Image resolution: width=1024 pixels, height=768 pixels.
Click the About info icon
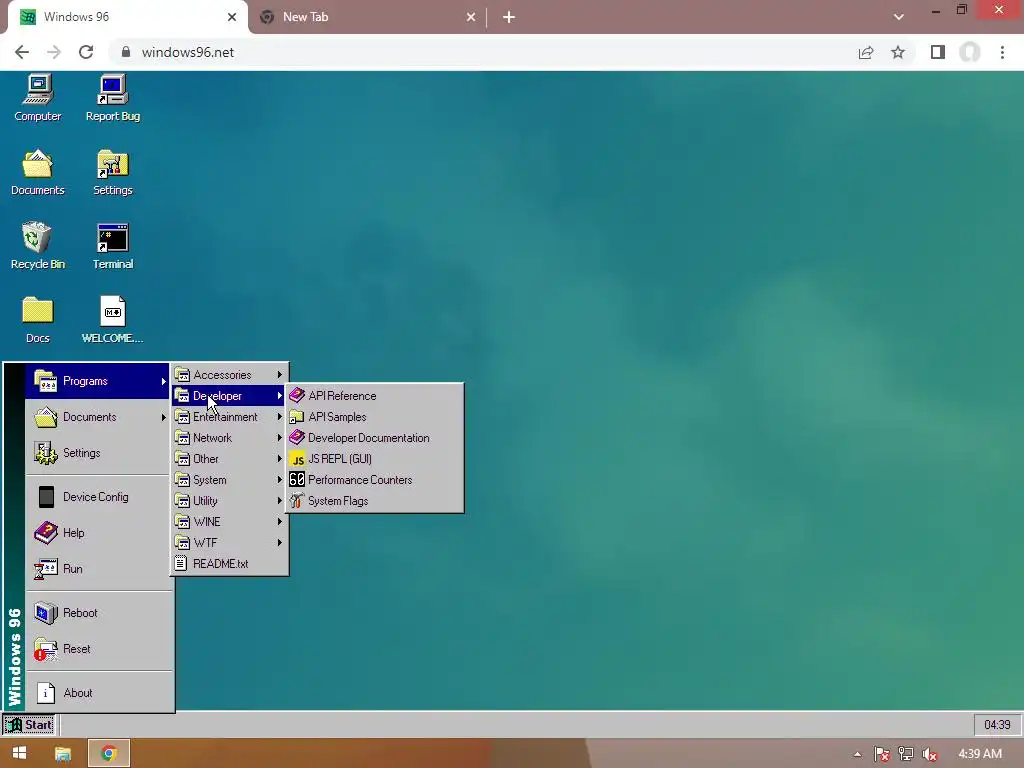(x=46, y=693)
